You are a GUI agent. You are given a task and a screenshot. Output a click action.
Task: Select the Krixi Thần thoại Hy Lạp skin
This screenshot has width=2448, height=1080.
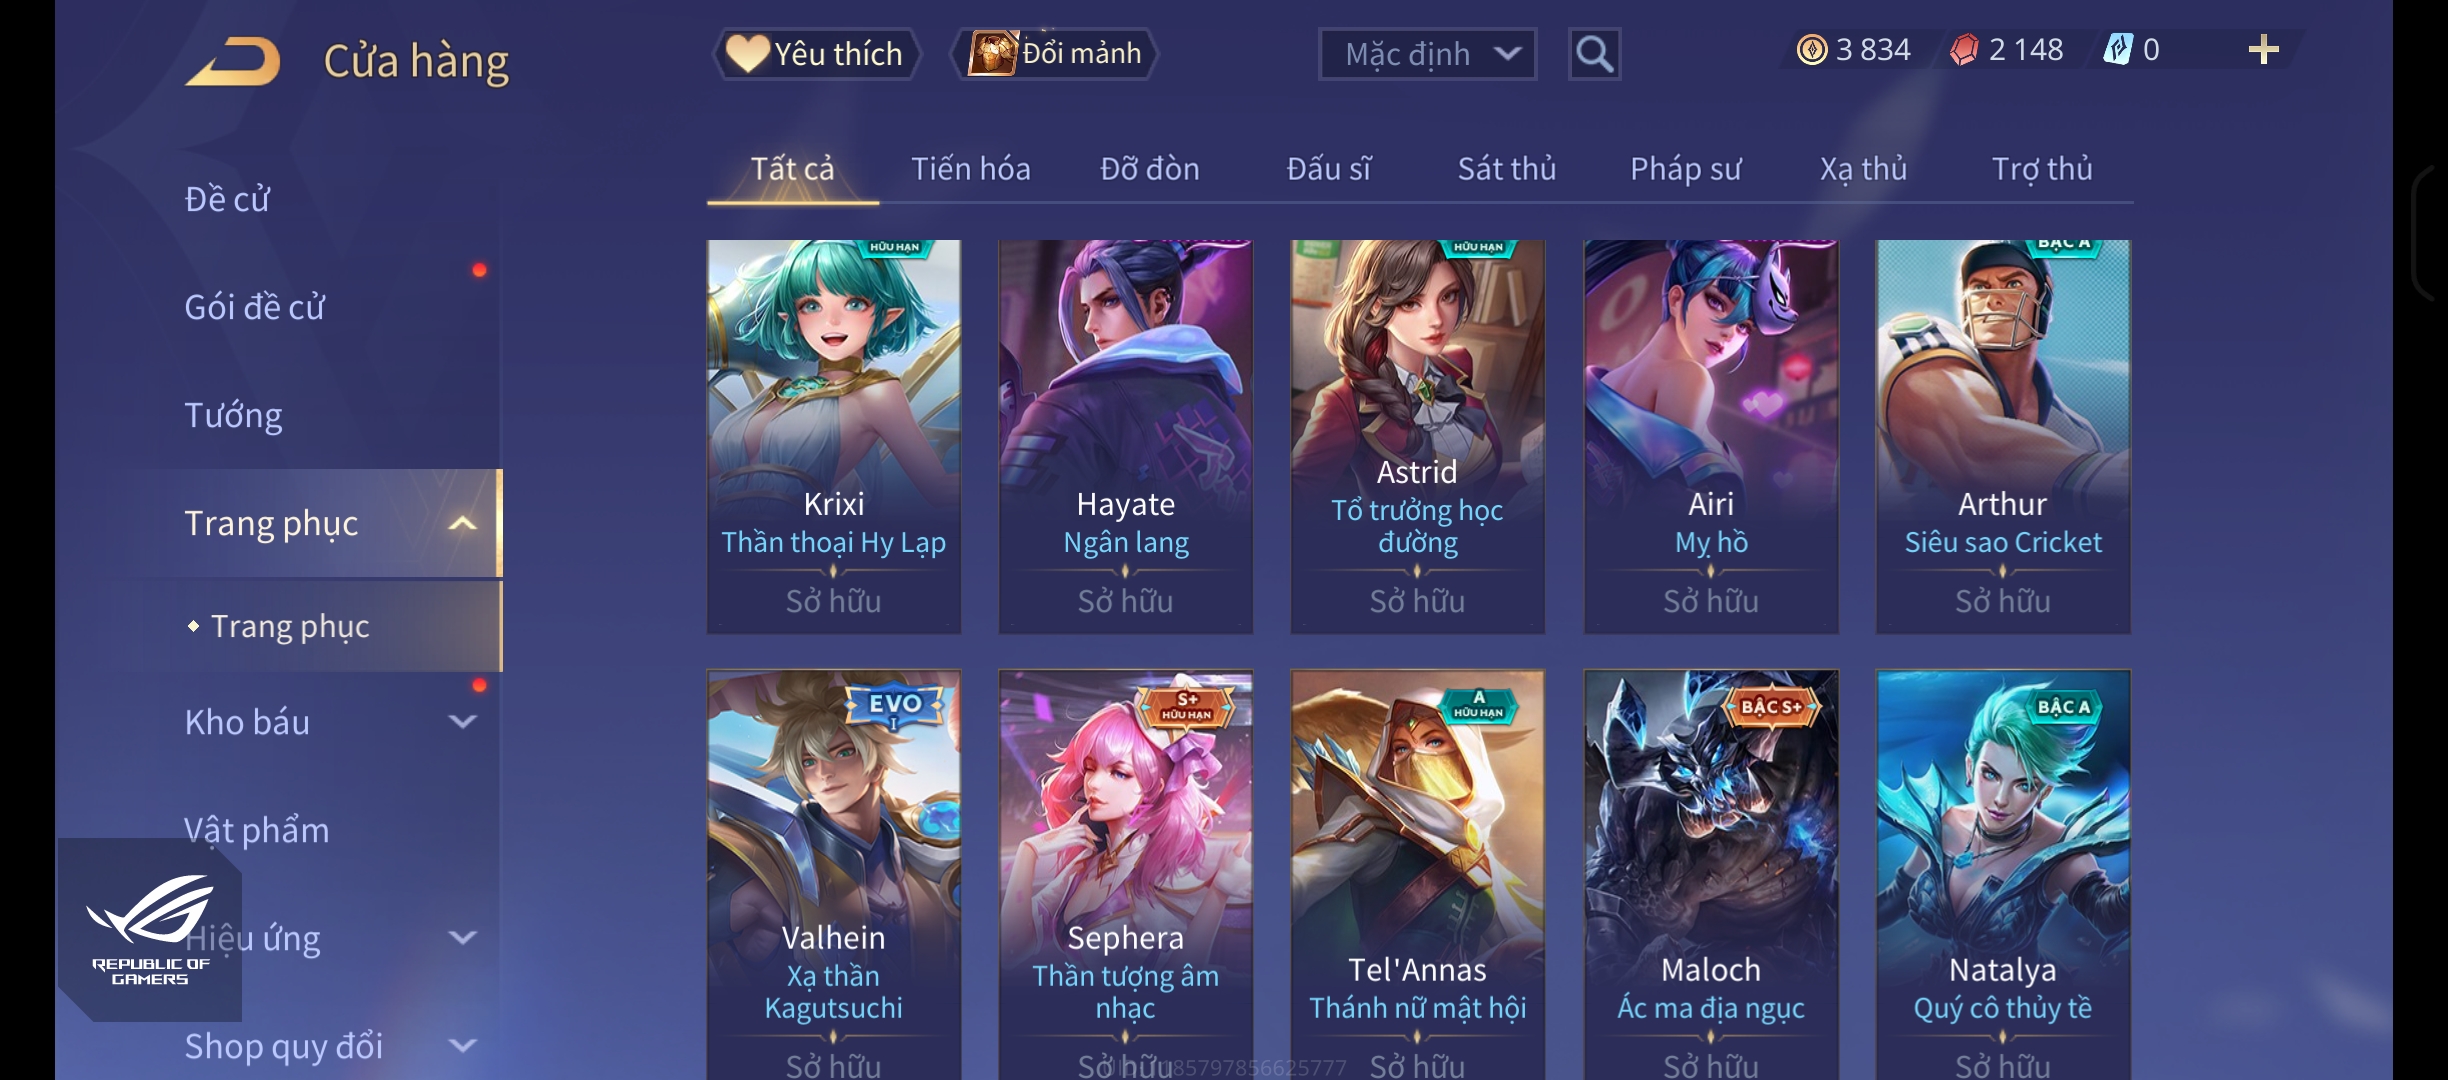point(833,436)
